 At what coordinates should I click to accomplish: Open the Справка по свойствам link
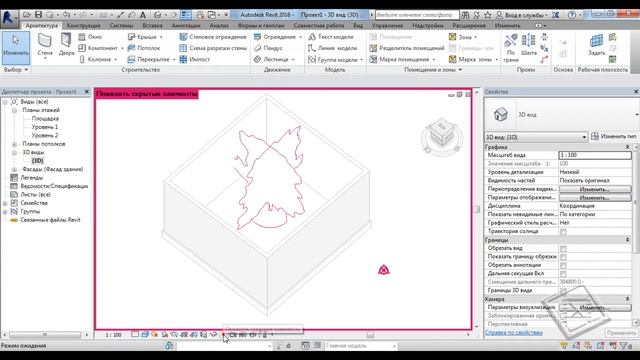tap(513, 333)
